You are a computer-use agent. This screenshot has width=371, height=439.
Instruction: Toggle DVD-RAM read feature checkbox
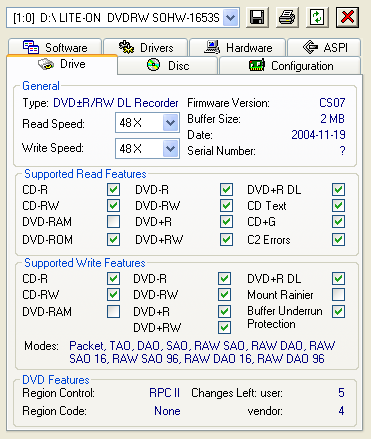[x=113, y=222]
